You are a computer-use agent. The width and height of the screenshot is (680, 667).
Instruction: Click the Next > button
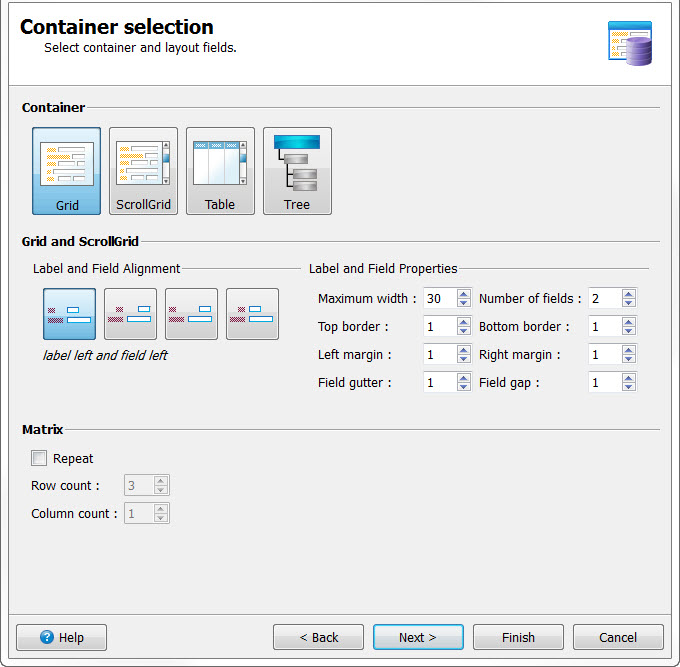click(x=418, y=637)
